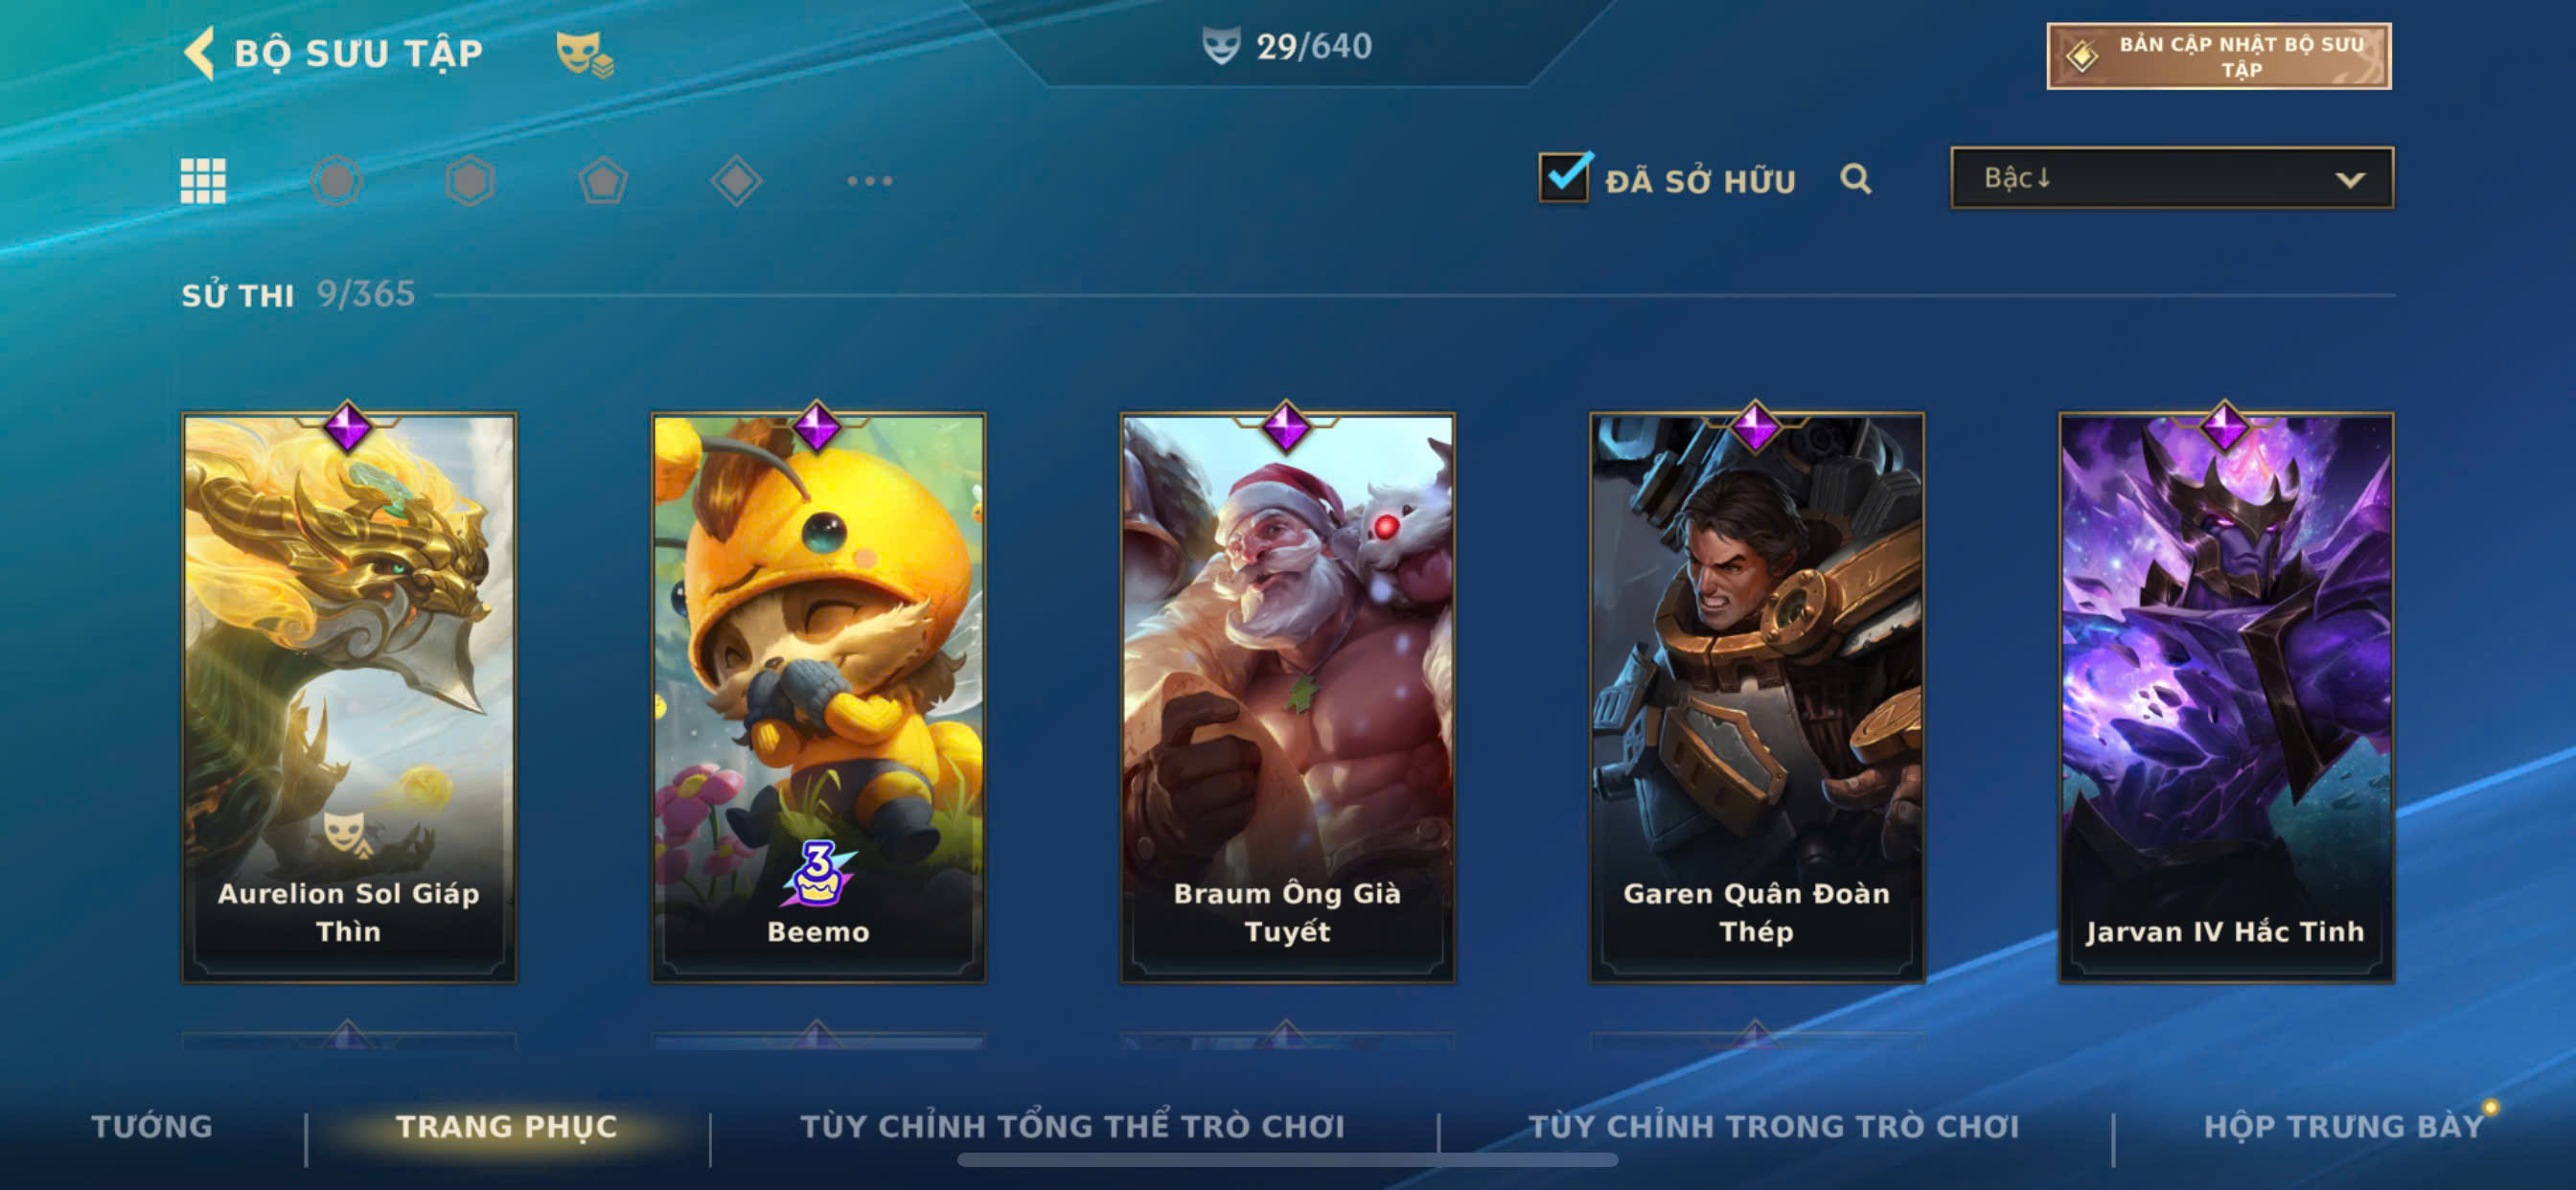Open more filters via three dots icon

point(869,181)
